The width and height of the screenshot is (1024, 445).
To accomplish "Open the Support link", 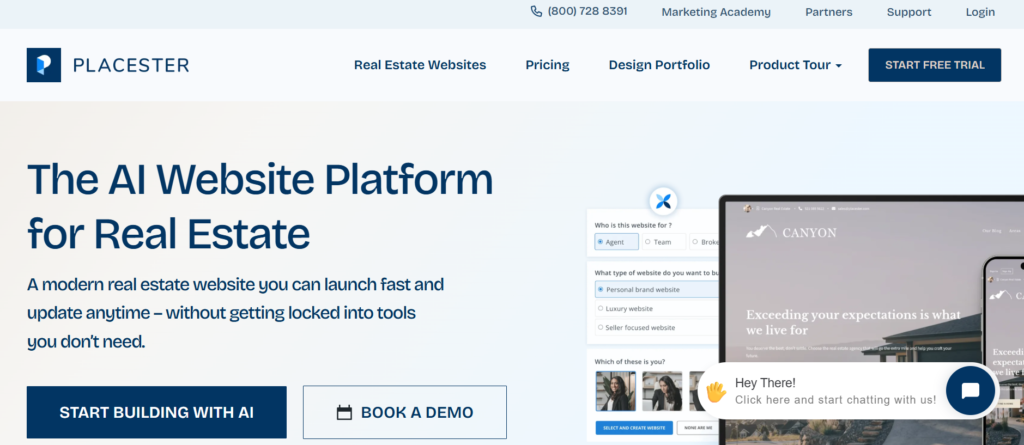I will tap(909, 12).
